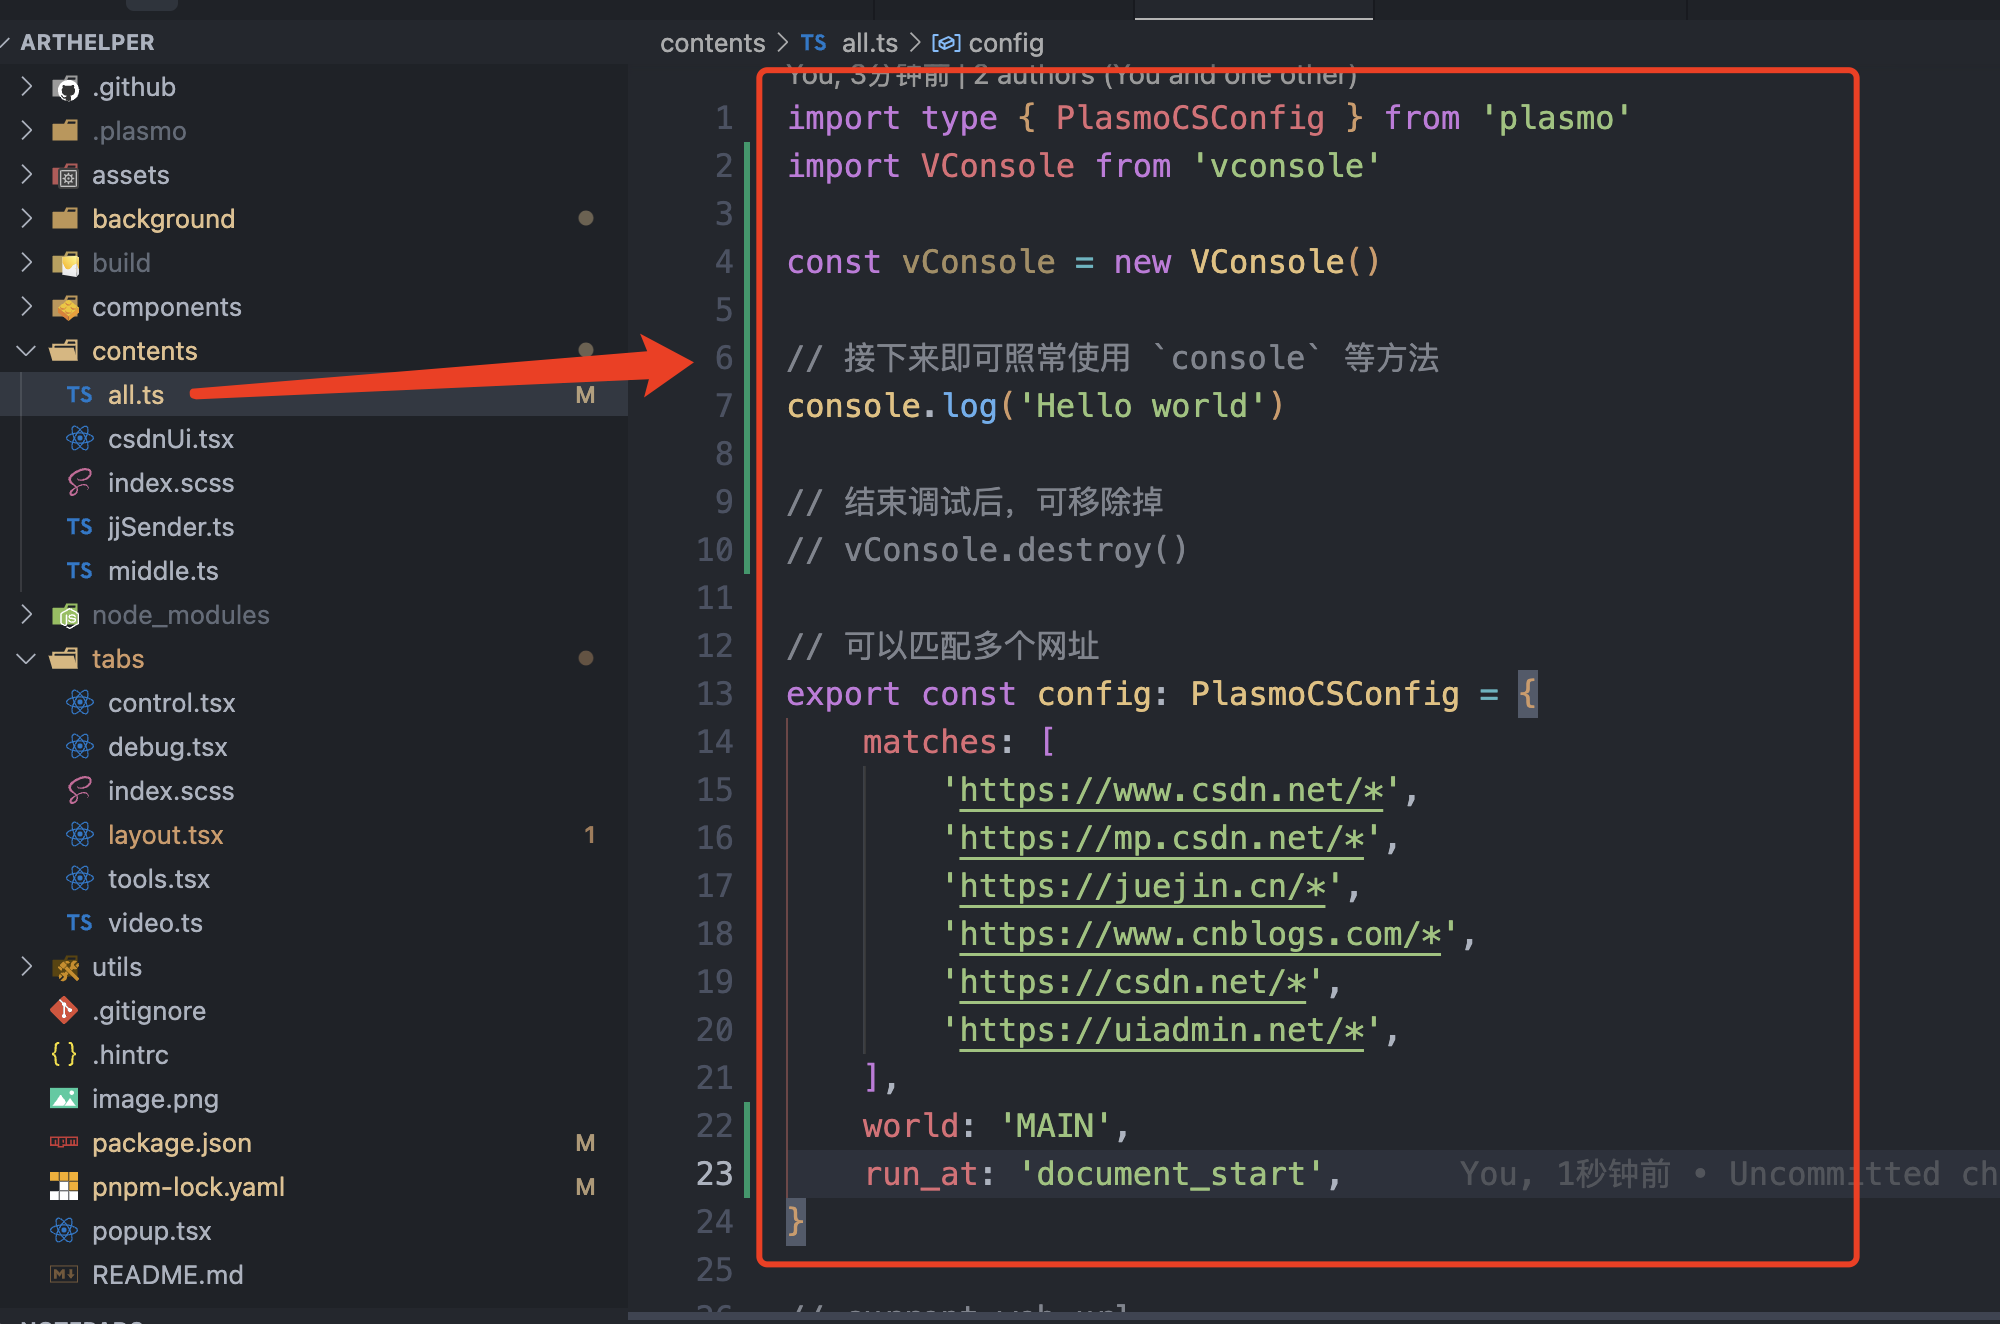Image resolution: width=2000 pixels, height=1324 pixels.
Task: Expand the node_modules folder
Action: click(27, 615)
